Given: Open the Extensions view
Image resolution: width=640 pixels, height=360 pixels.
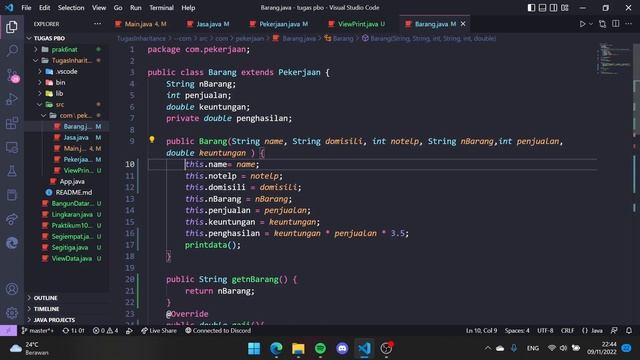Looking at the screenshot, I should tap(12, 123).
